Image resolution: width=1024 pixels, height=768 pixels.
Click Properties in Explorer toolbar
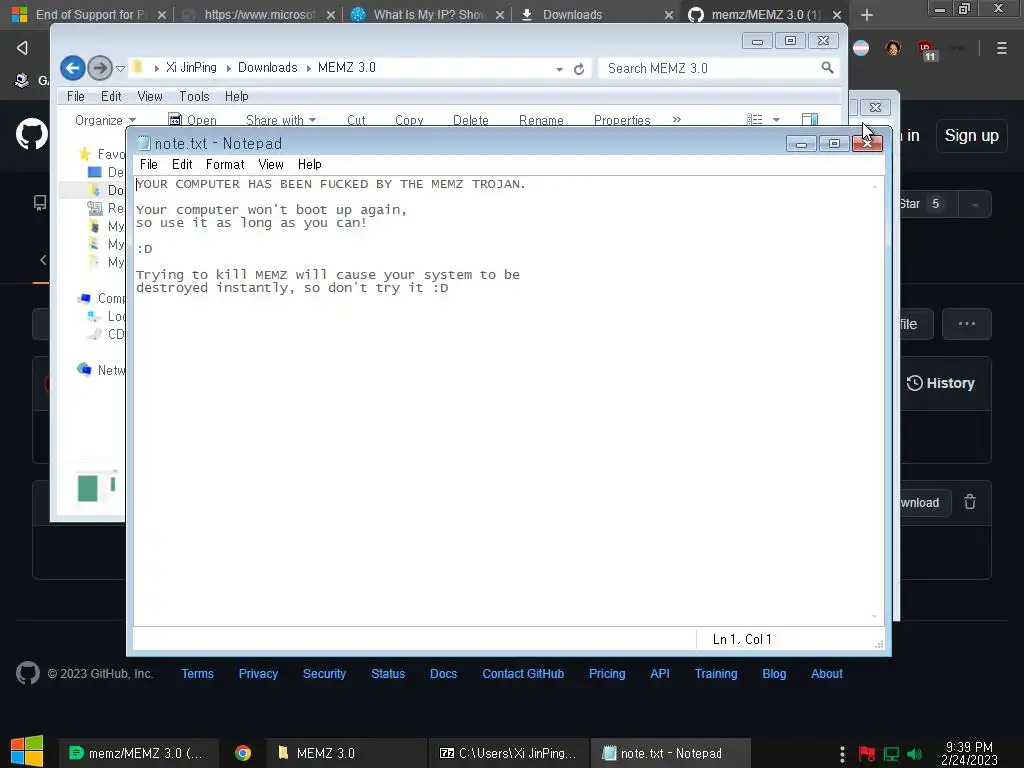[x=622, y=120]
